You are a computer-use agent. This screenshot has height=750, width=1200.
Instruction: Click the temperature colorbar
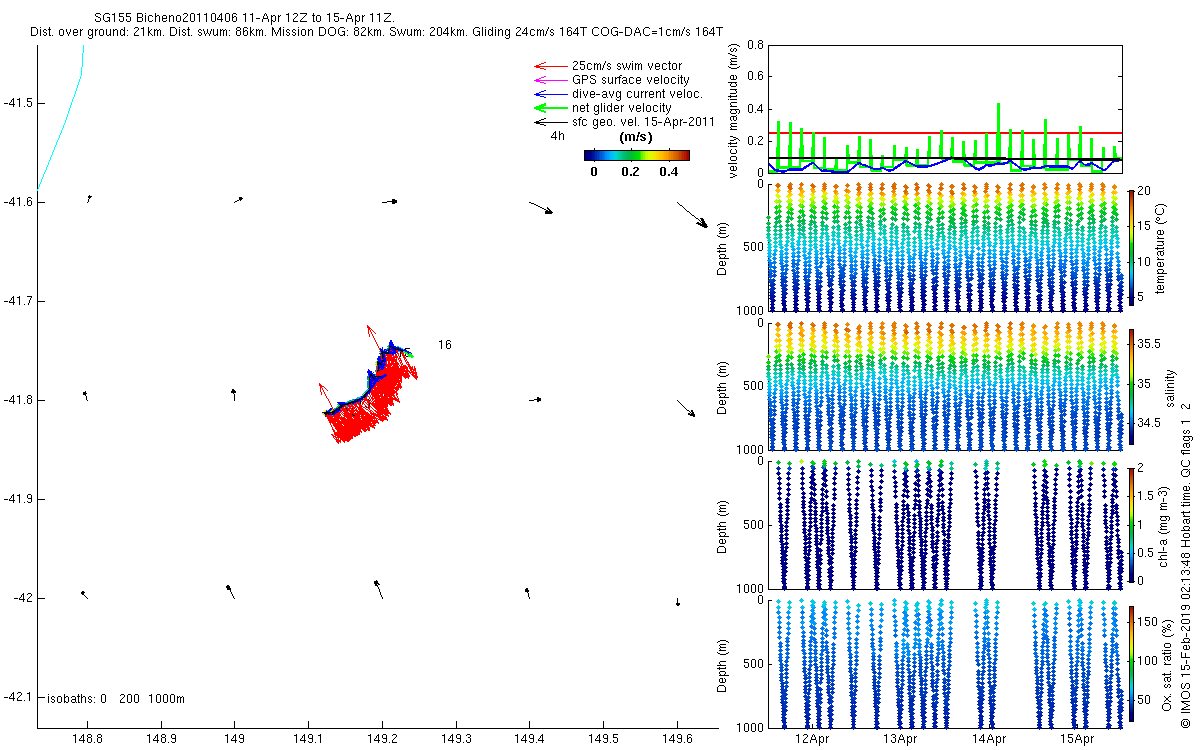[x=1130, y=246]
